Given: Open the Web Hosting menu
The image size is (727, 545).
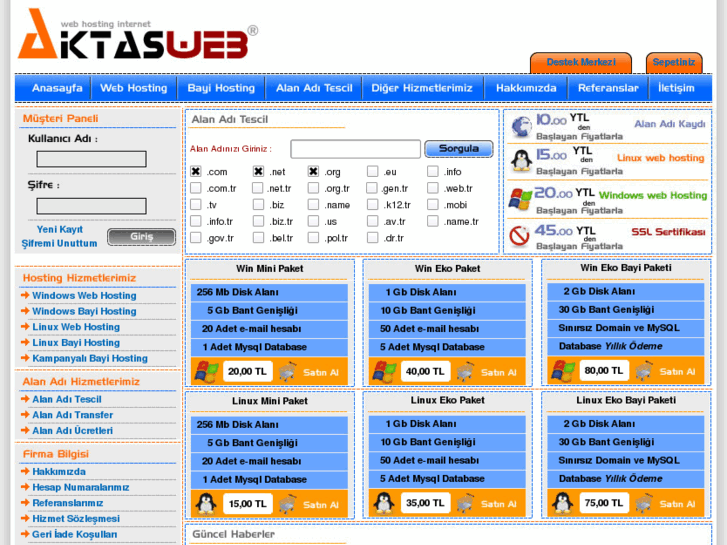Looking at the screenshot, I should [134, 88].
